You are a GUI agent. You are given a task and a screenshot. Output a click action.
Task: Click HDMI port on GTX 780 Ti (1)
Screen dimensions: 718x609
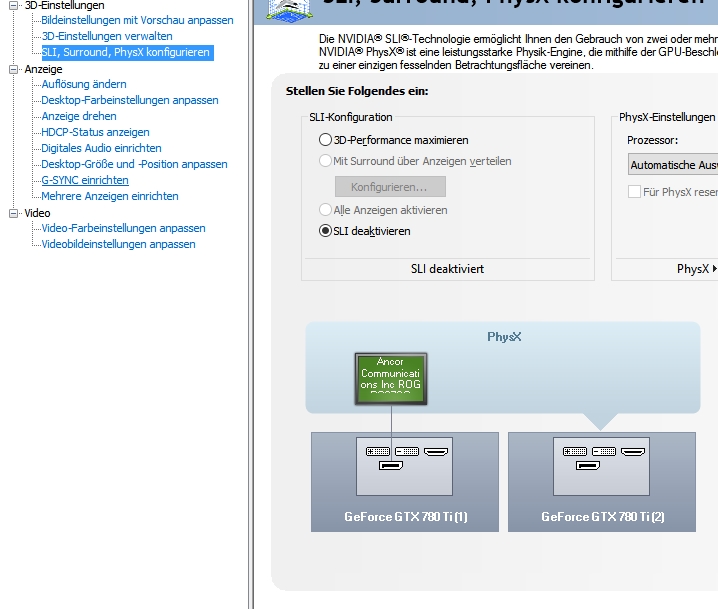pyautogui.click(x=436, y=452)
